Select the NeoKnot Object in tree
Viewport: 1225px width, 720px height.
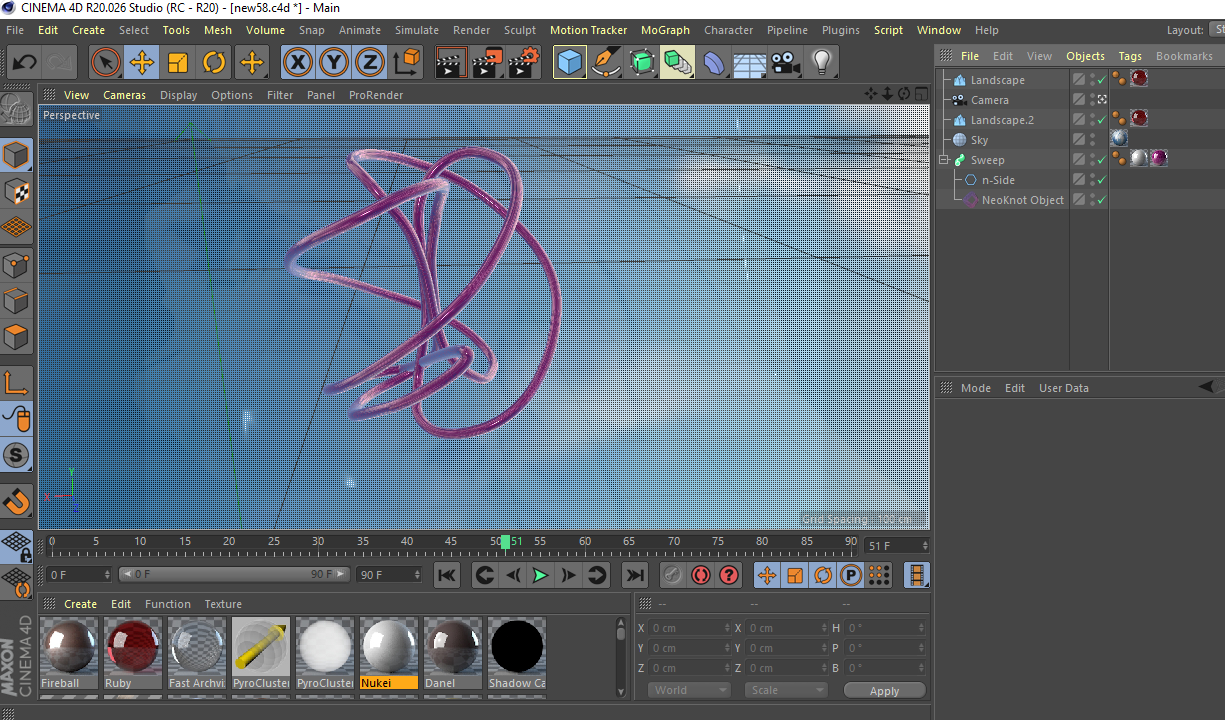[1022, 200]
